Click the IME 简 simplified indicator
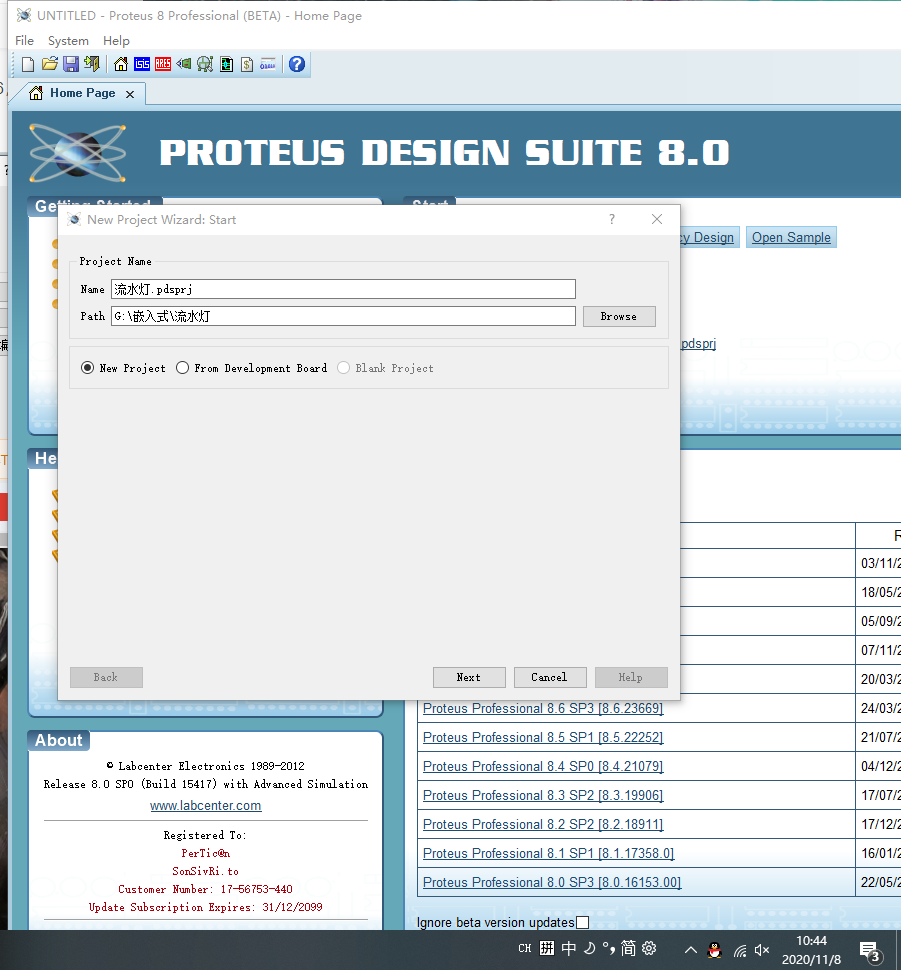The width and height of the screenshot is (901, 970). (628, 948)
